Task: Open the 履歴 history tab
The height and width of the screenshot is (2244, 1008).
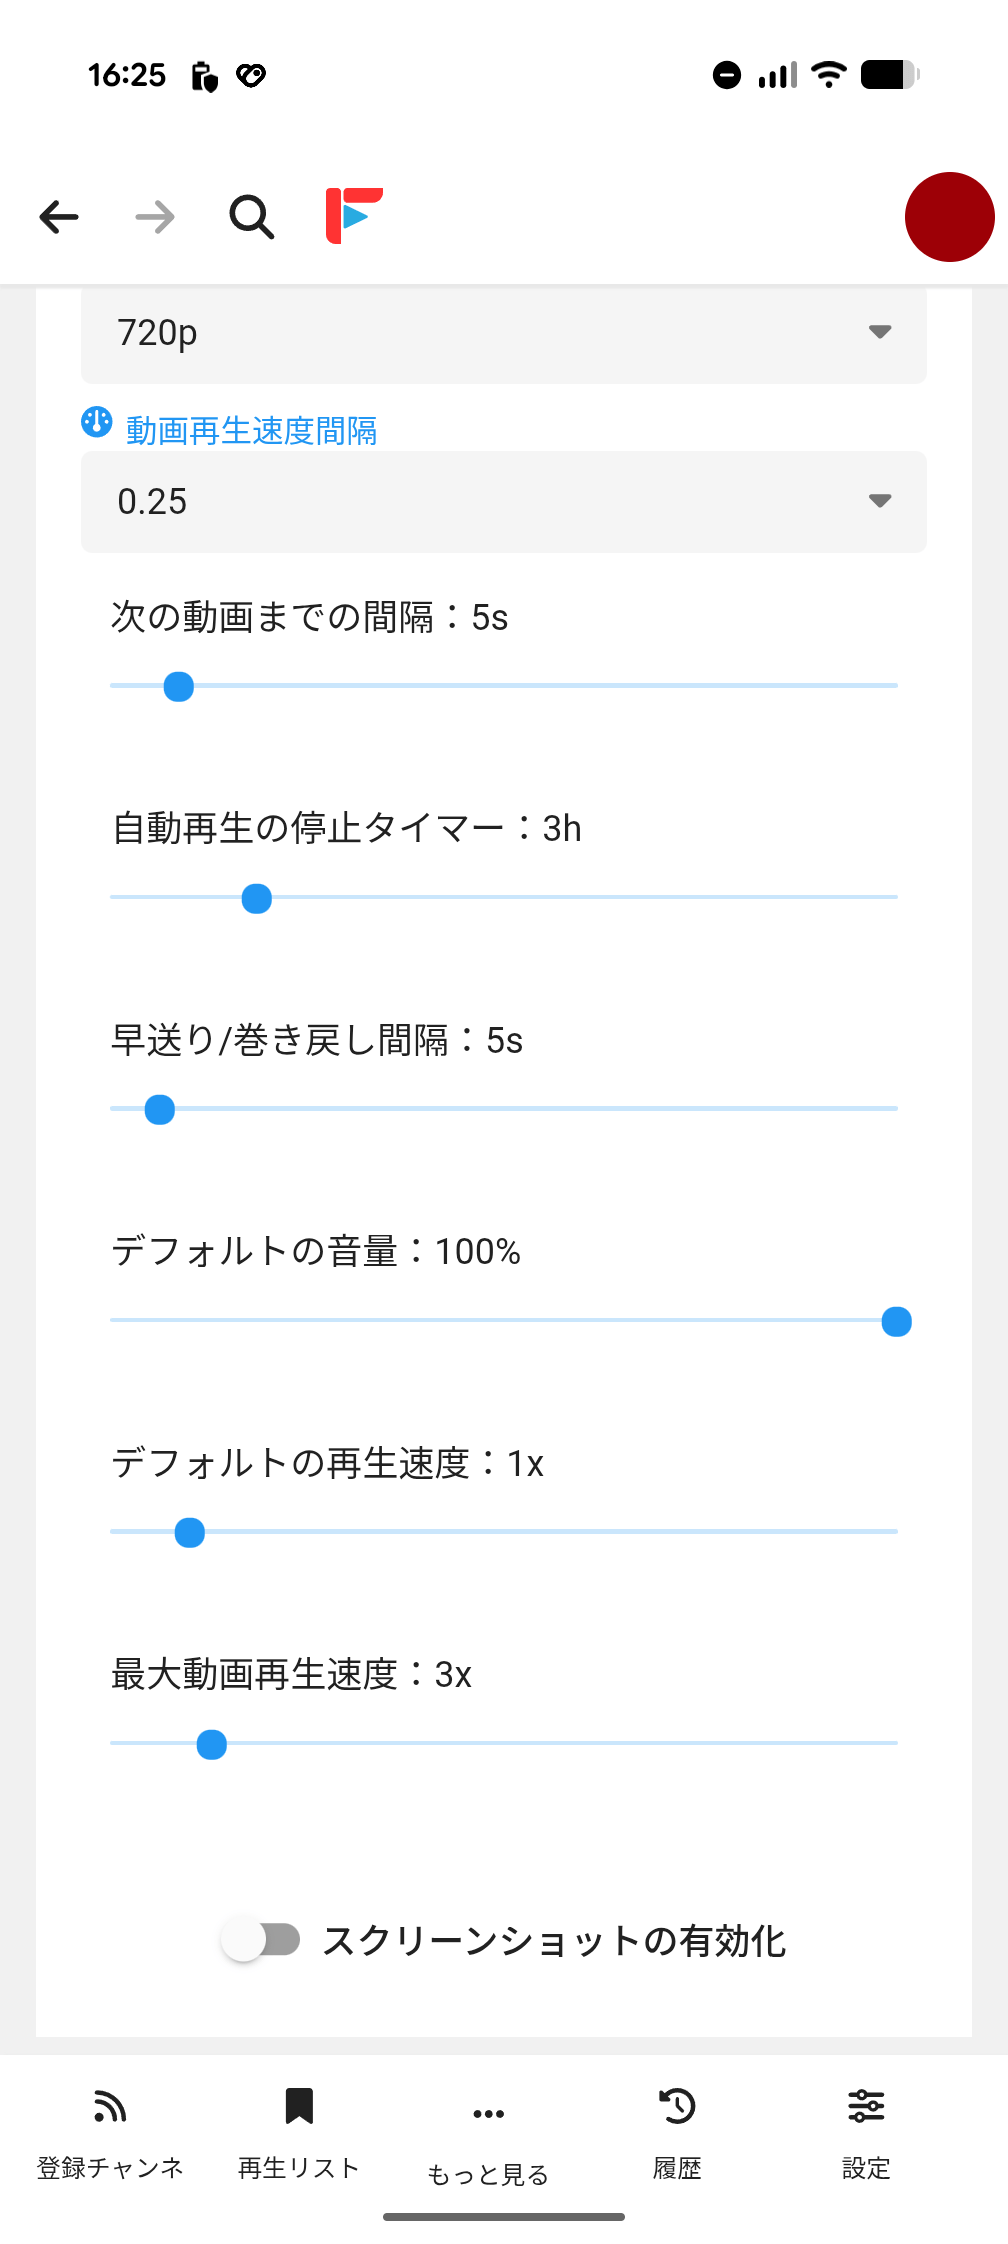Action: point(677,2106)
